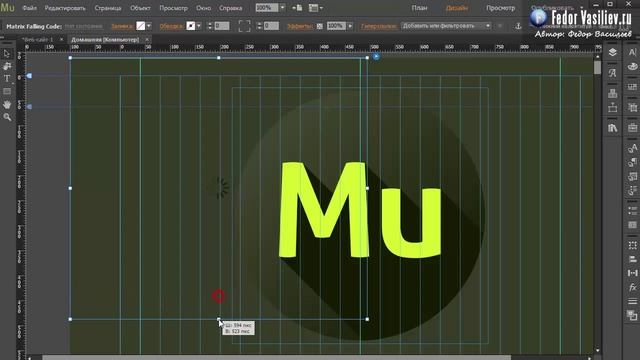Click the stroke weight stepper arrows
Viewport: 640px width, 360px height.
210,26
